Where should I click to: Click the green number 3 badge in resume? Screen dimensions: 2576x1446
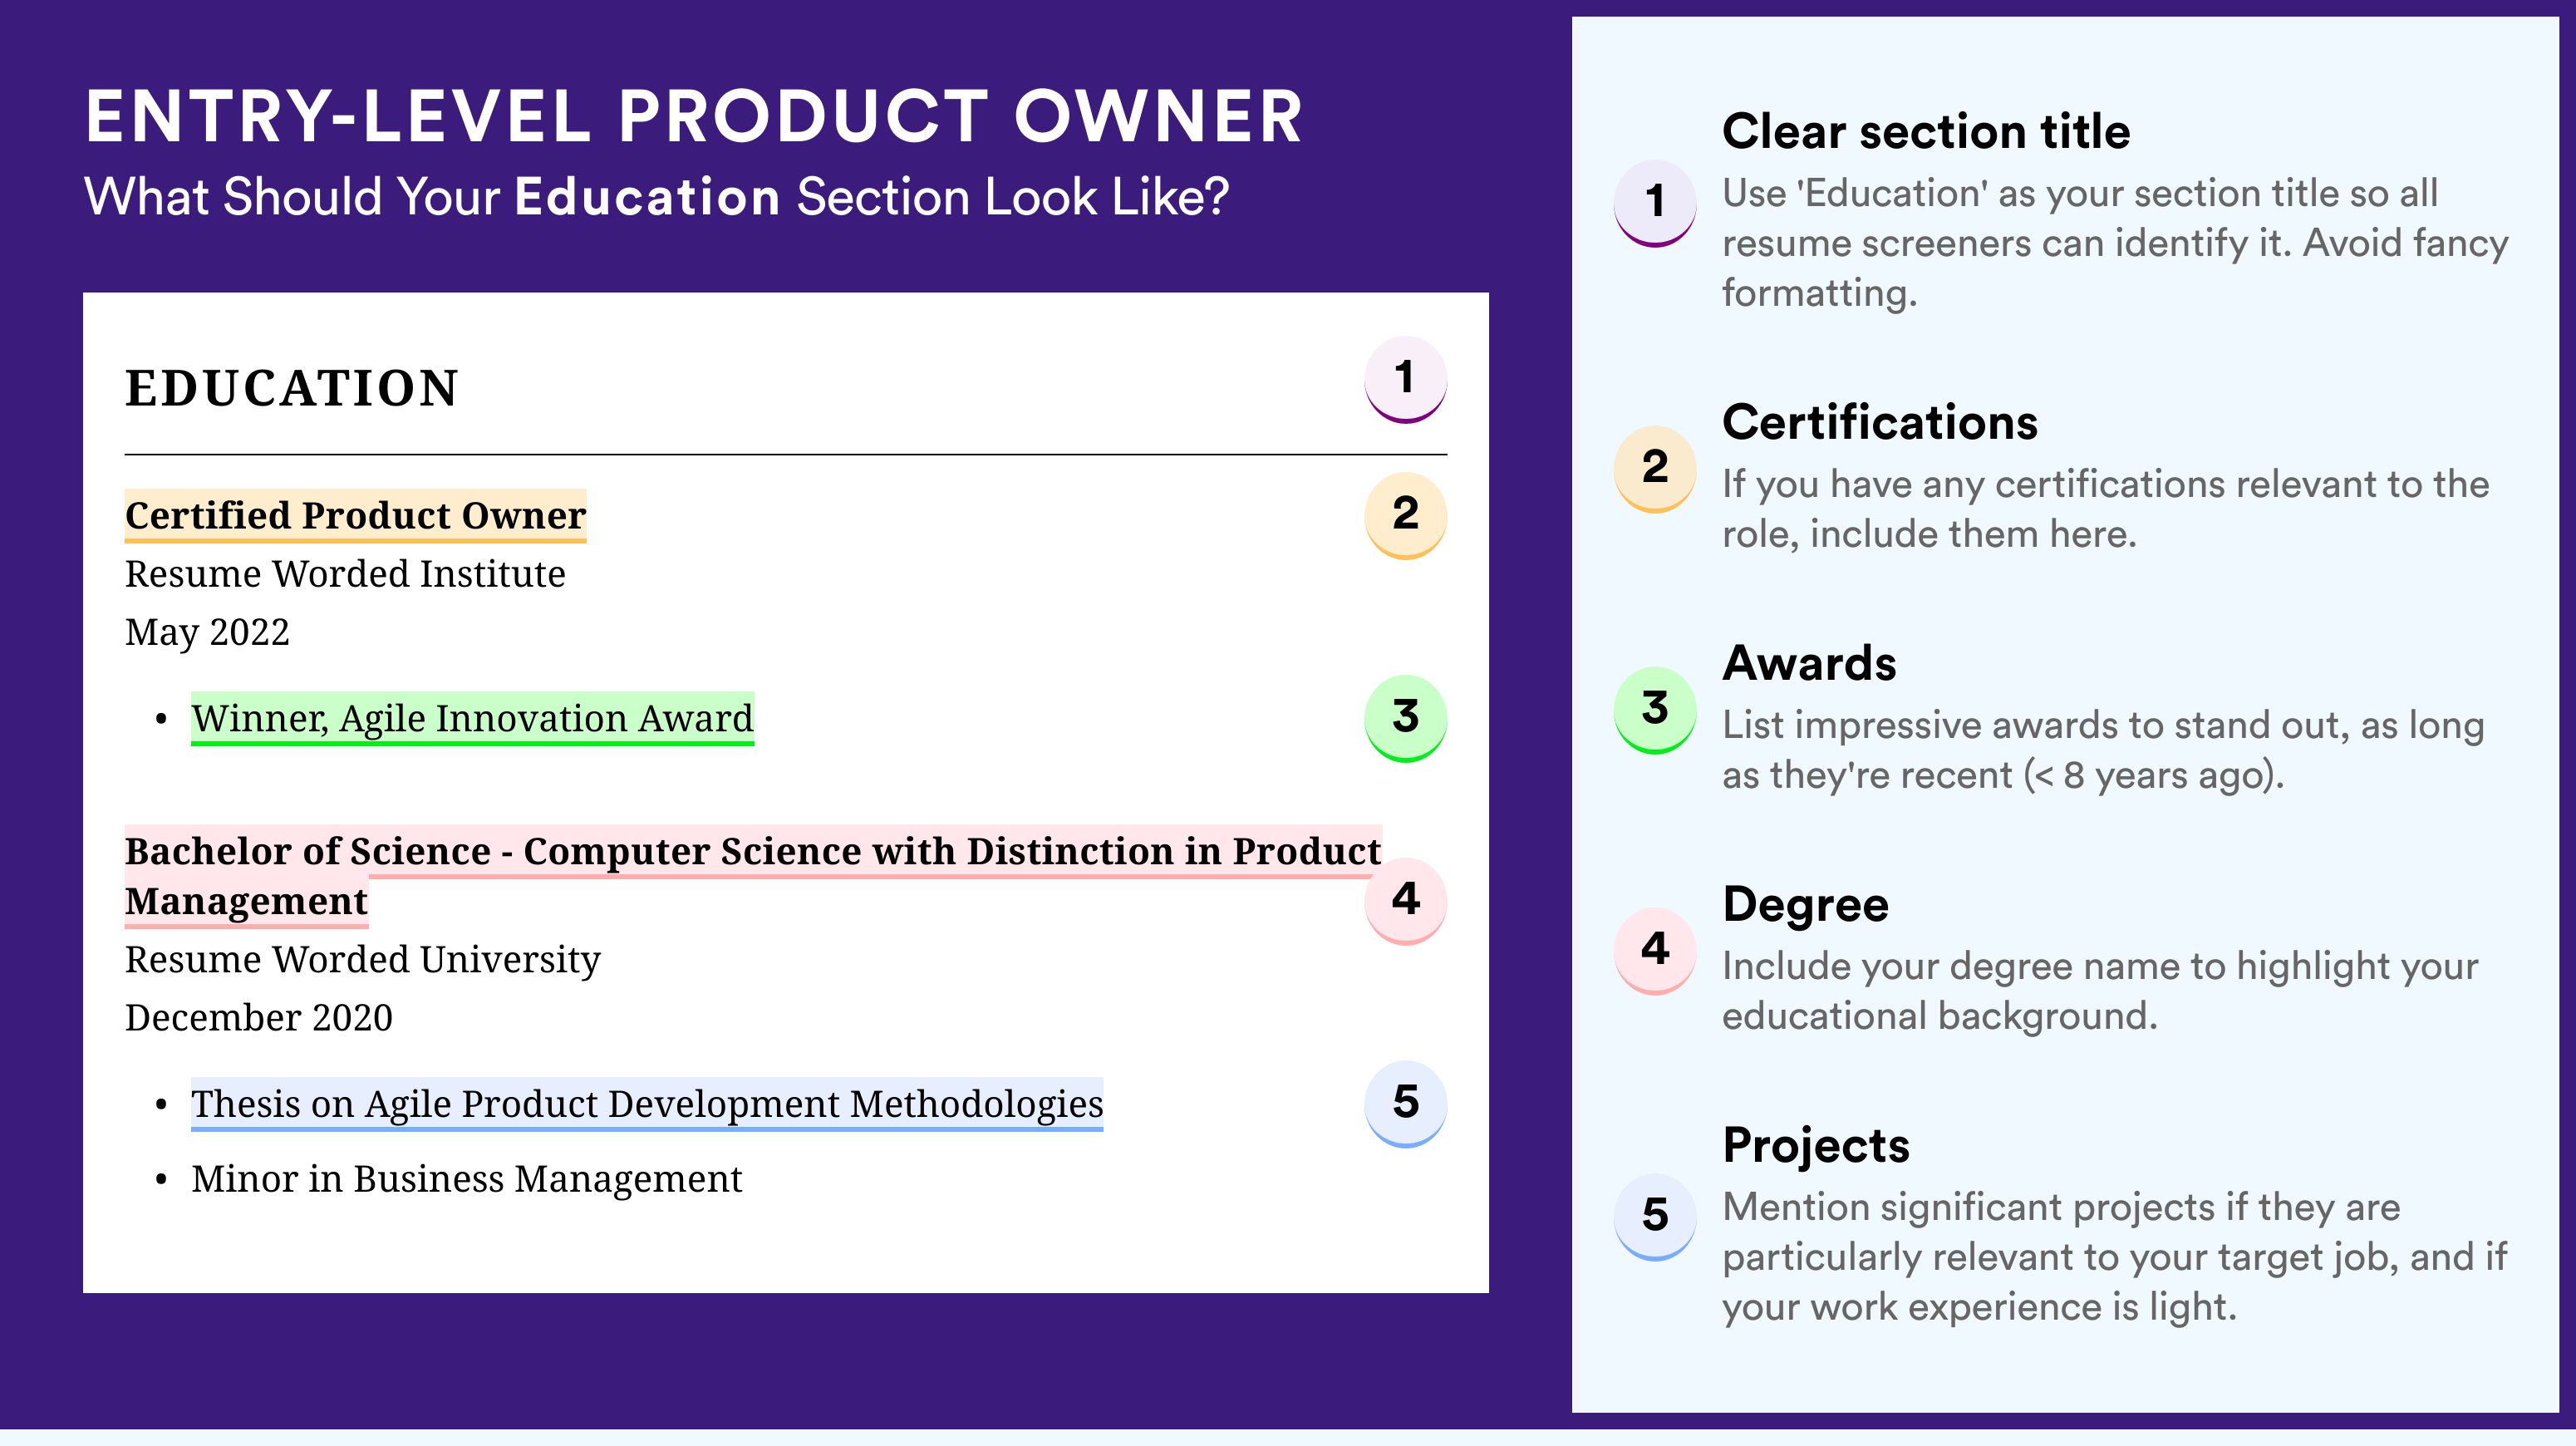coord(1405,718)
